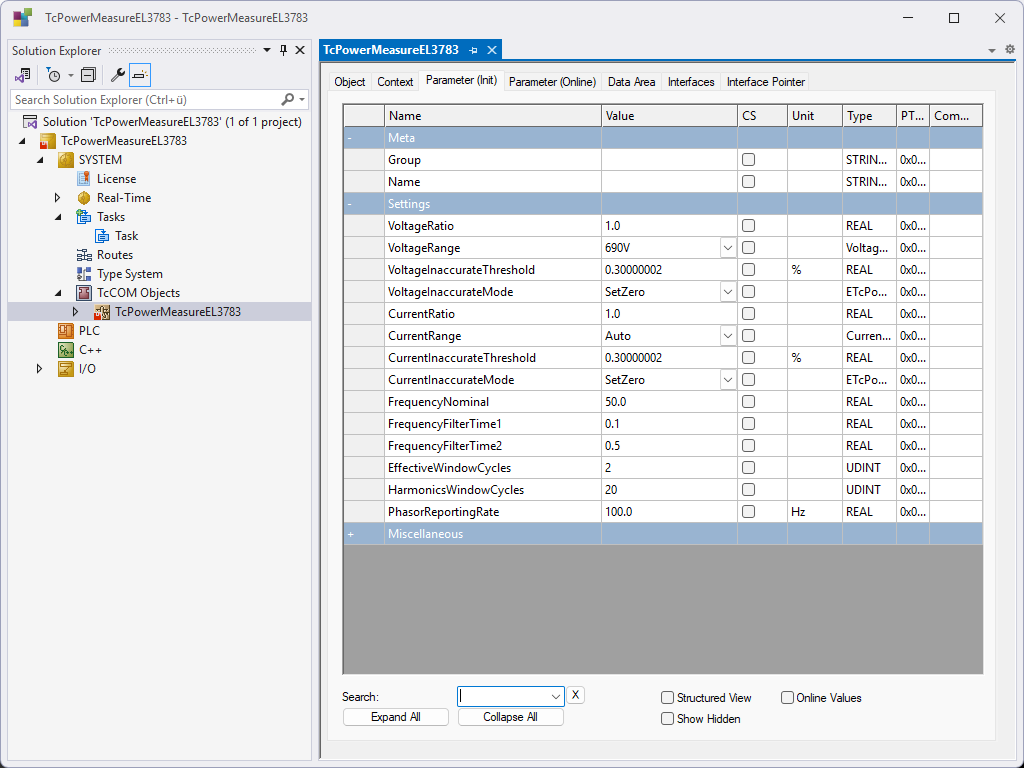
Task: Click the search magnifier icon in Solution Explorer
Action: [x=287, y=99]
